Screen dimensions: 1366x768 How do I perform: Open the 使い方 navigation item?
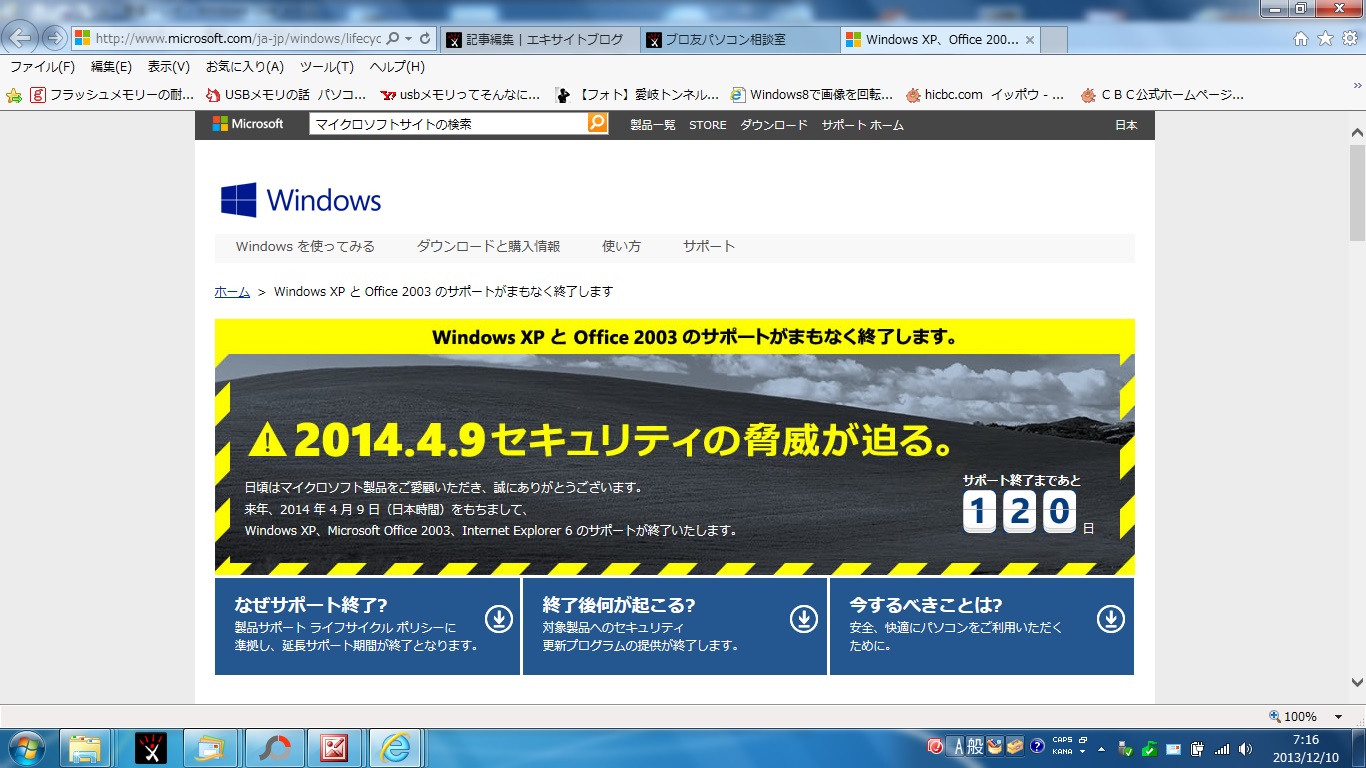(x=621, y=246)
